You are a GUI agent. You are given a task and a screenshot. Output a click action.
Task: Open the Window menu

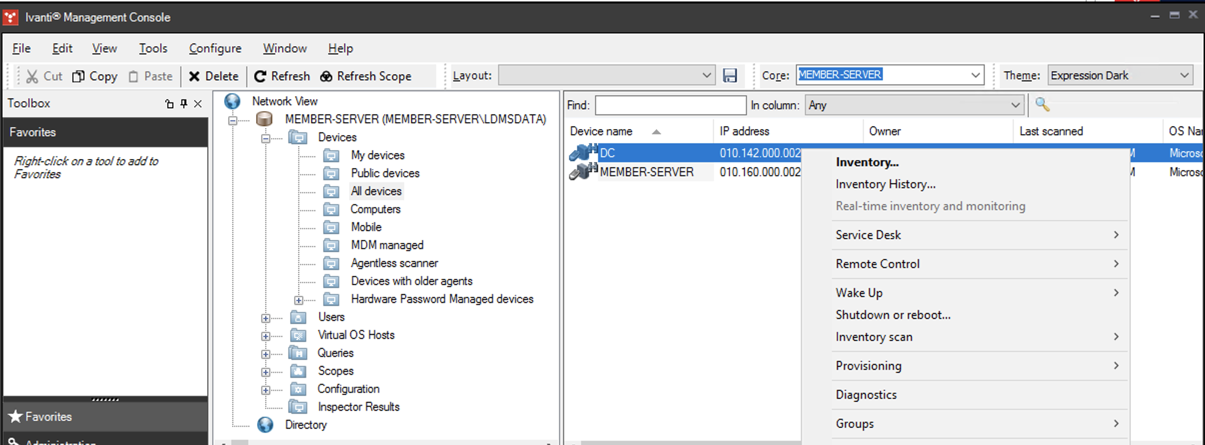coord(285,48)
